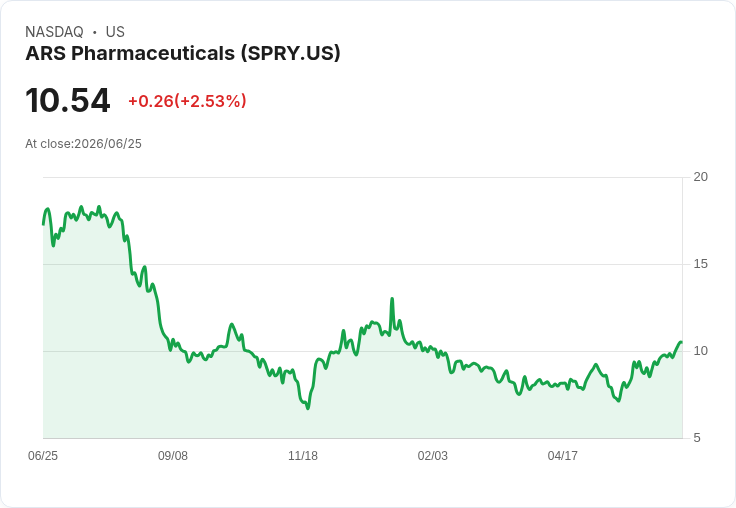The image size is (736, 508).
Task: Click the chart's lowest point near 11/18
Action: point(308,408)
